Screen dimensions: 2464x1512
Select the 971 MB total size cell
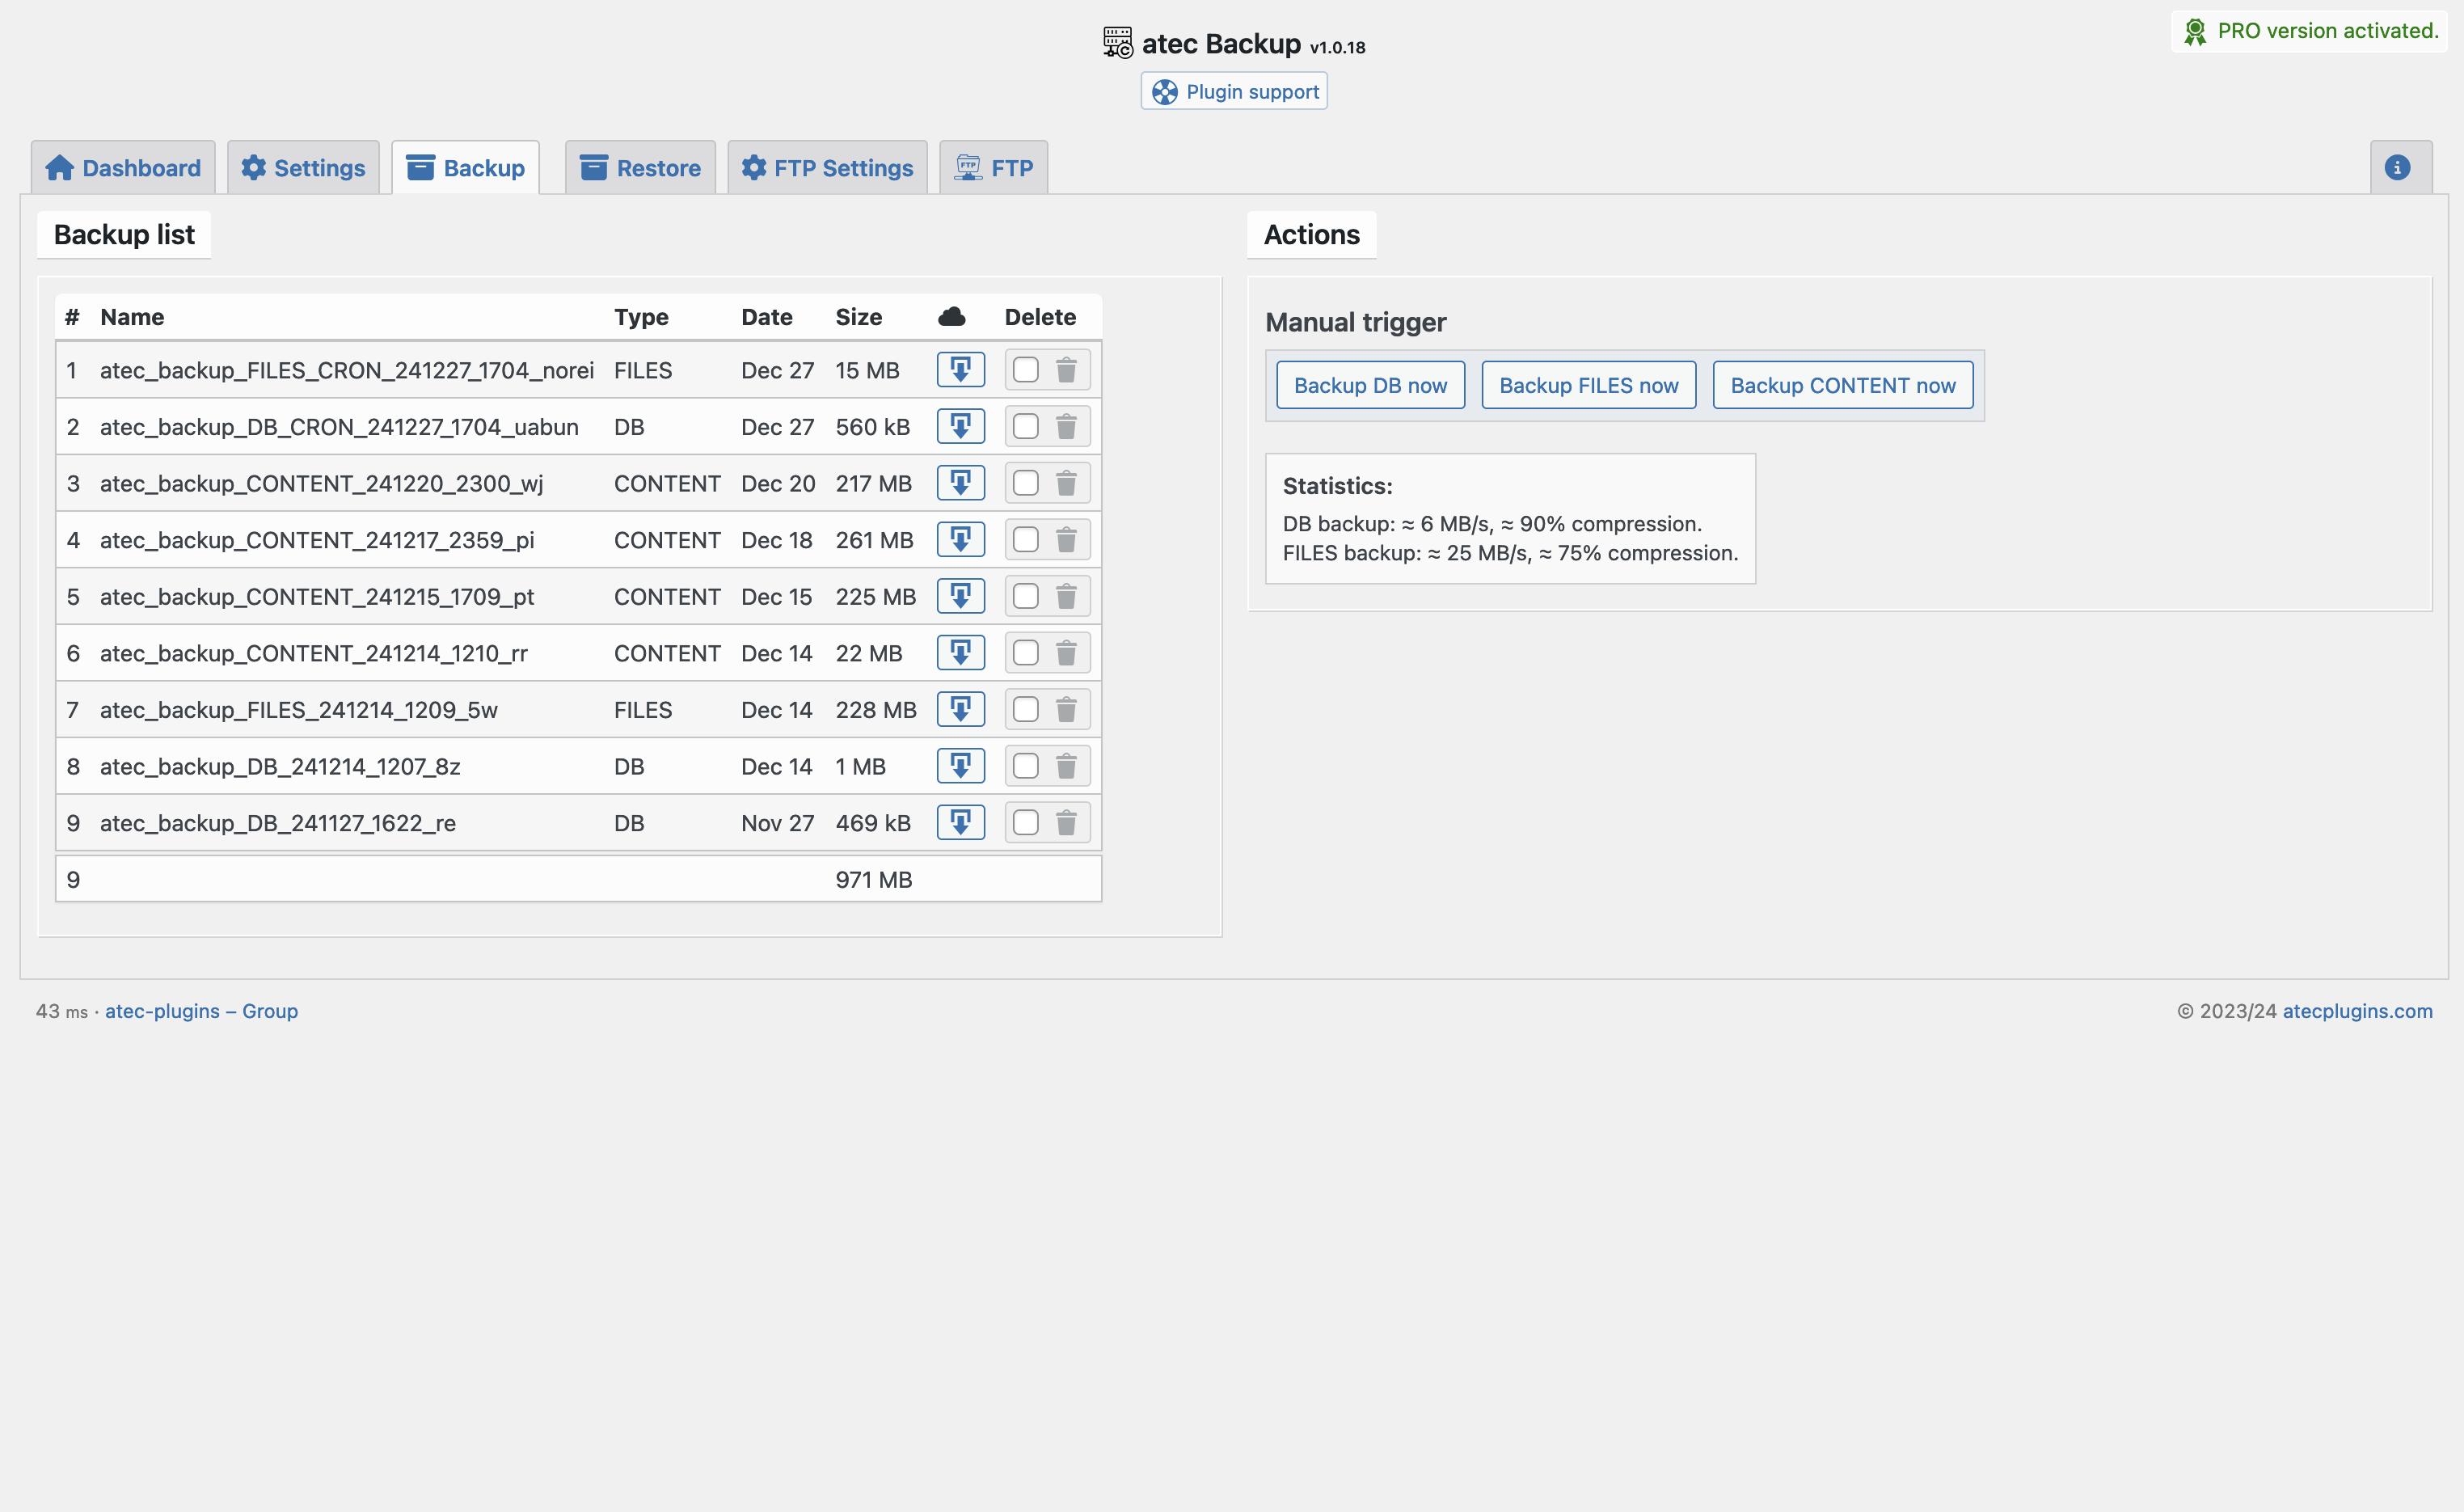873,880
